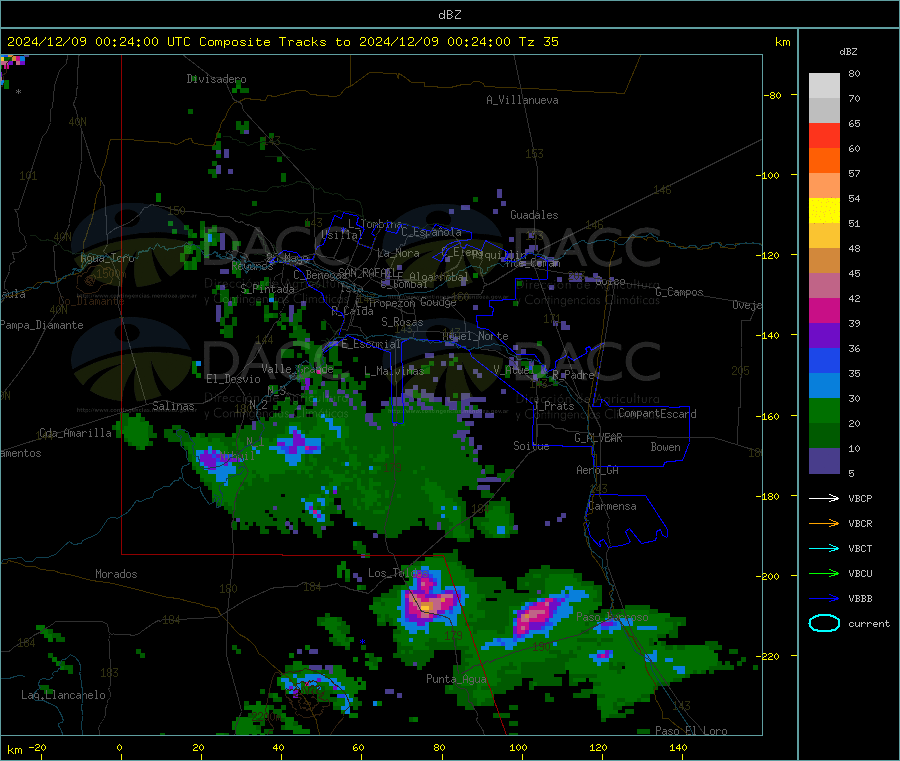The image size is (900, 761).
Task: Click the green VBCU arrow in legend
Action: (824, 573)
